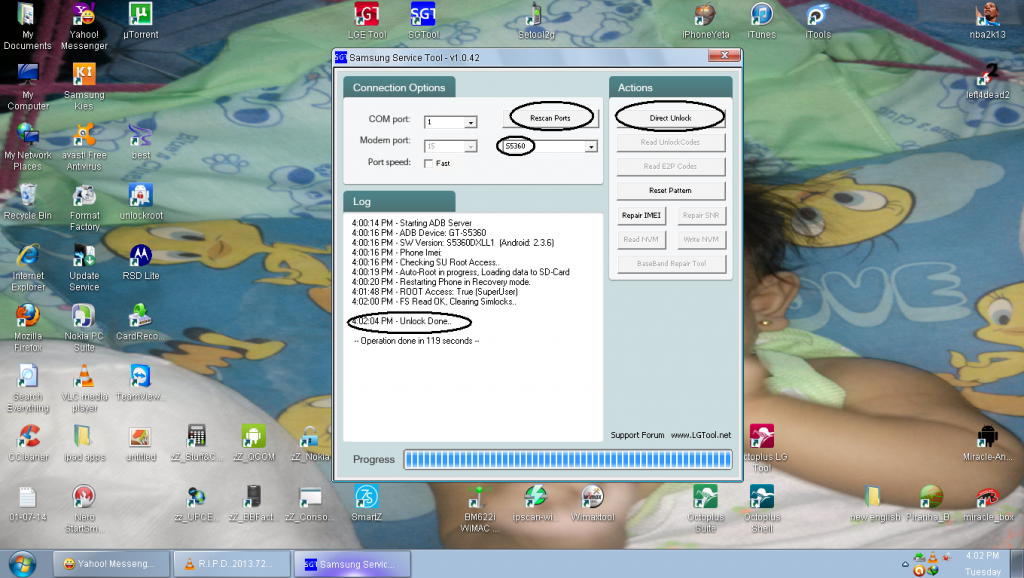
Task: Click the operation Progress bar
Action: (568, 459)
